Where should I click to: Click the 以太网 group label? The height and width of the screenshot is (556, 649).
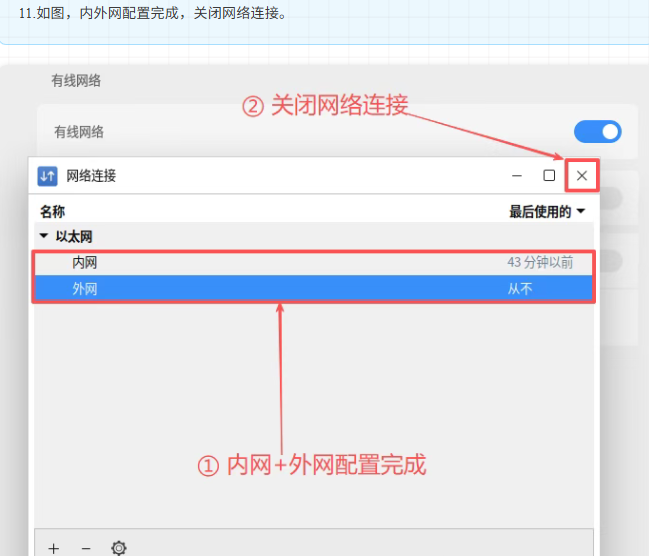tap(74, 237)
